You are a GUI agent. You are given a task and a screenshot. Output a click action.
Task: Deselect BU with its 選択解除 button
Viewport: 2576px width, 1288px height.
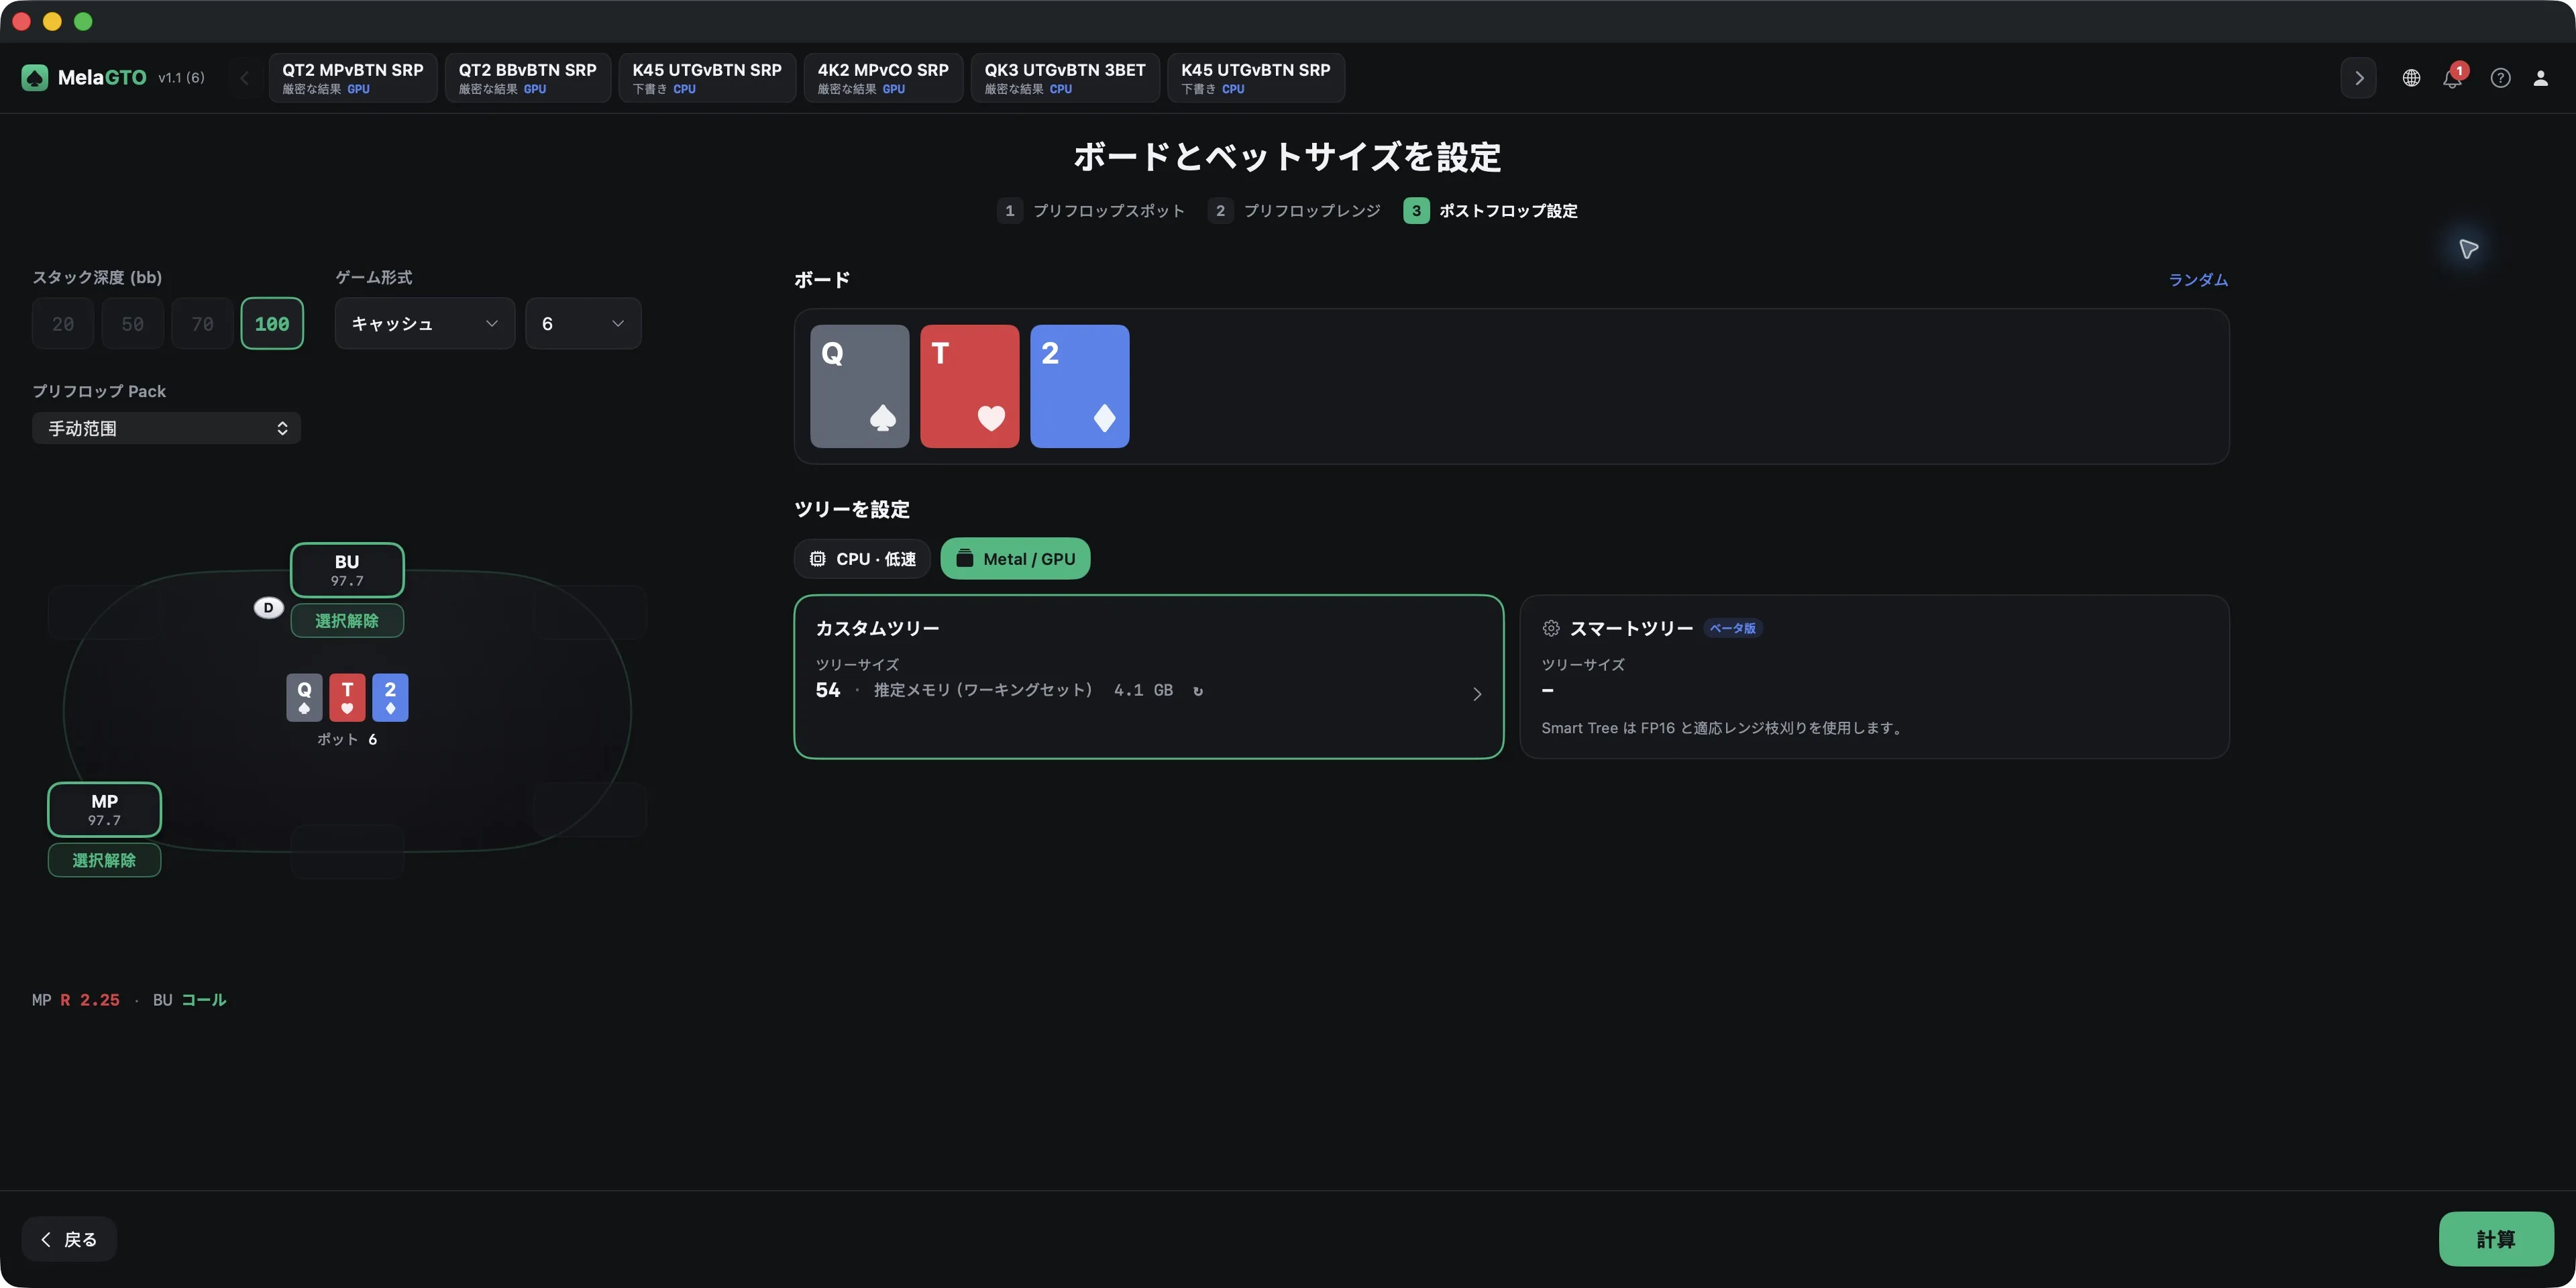[347, 621]
